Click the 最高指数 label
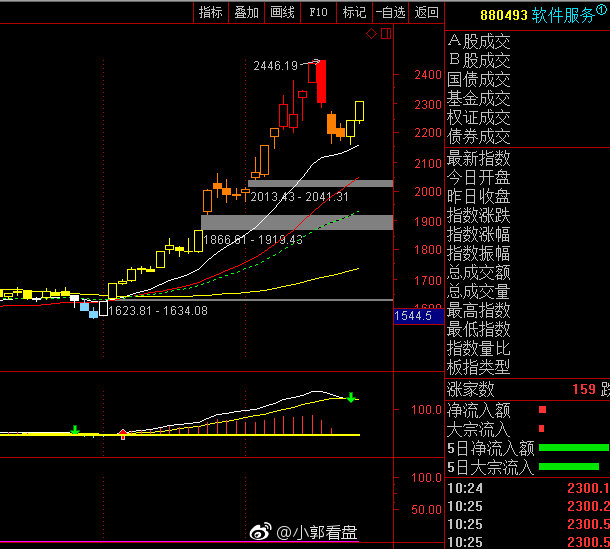This screenshot has width=610, height=549. pos(479,310)
